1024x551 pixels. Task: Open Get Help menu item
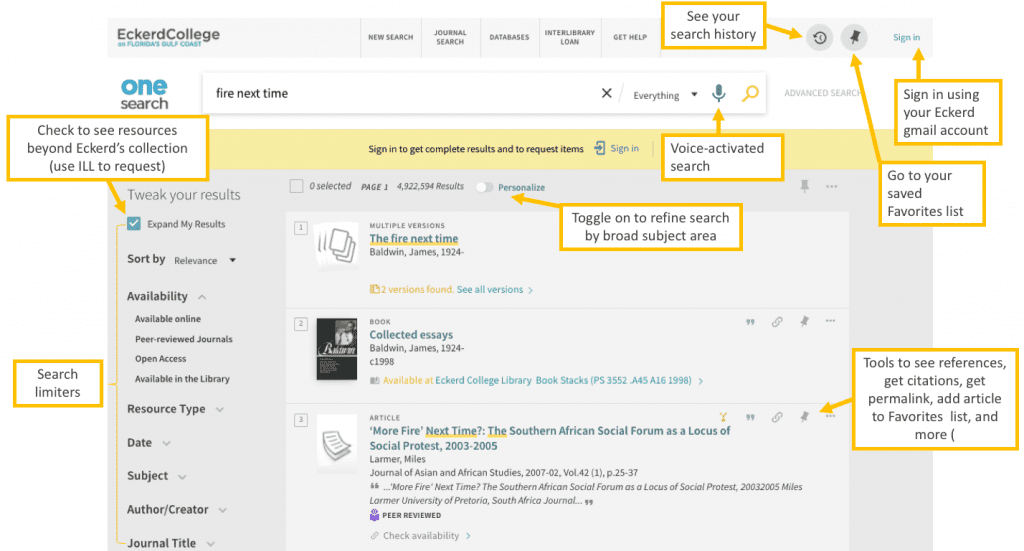click(630, 37)
